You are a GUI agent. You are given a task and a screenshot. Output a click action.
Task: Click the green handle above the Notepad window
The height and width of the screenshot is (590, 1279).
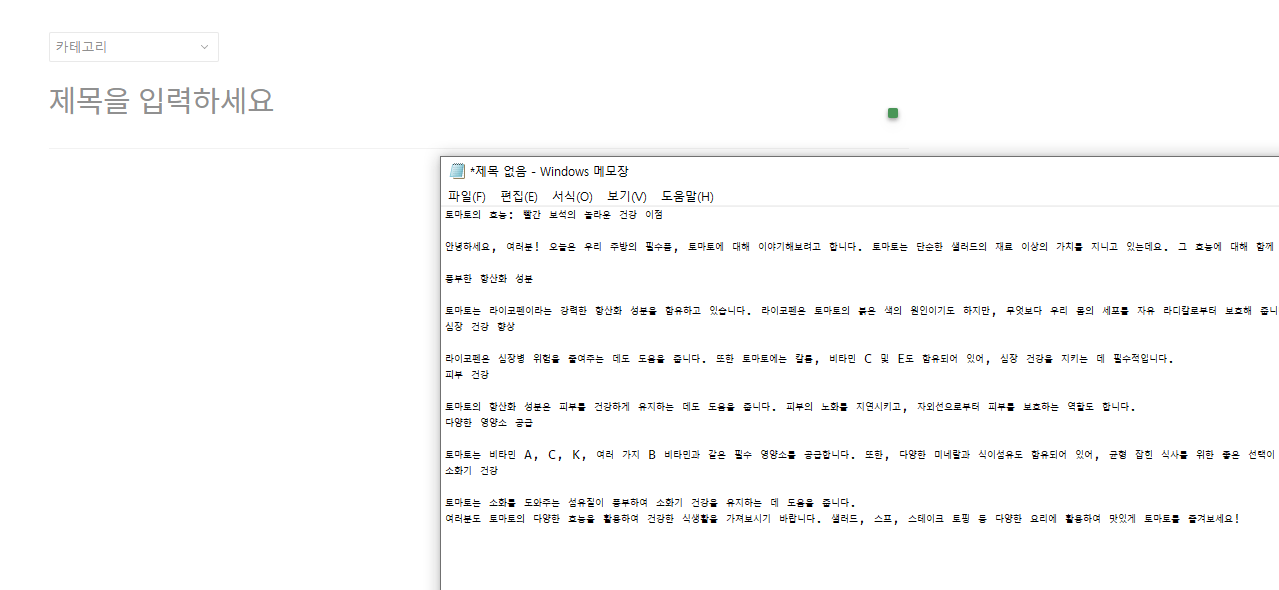pos(891,113)
